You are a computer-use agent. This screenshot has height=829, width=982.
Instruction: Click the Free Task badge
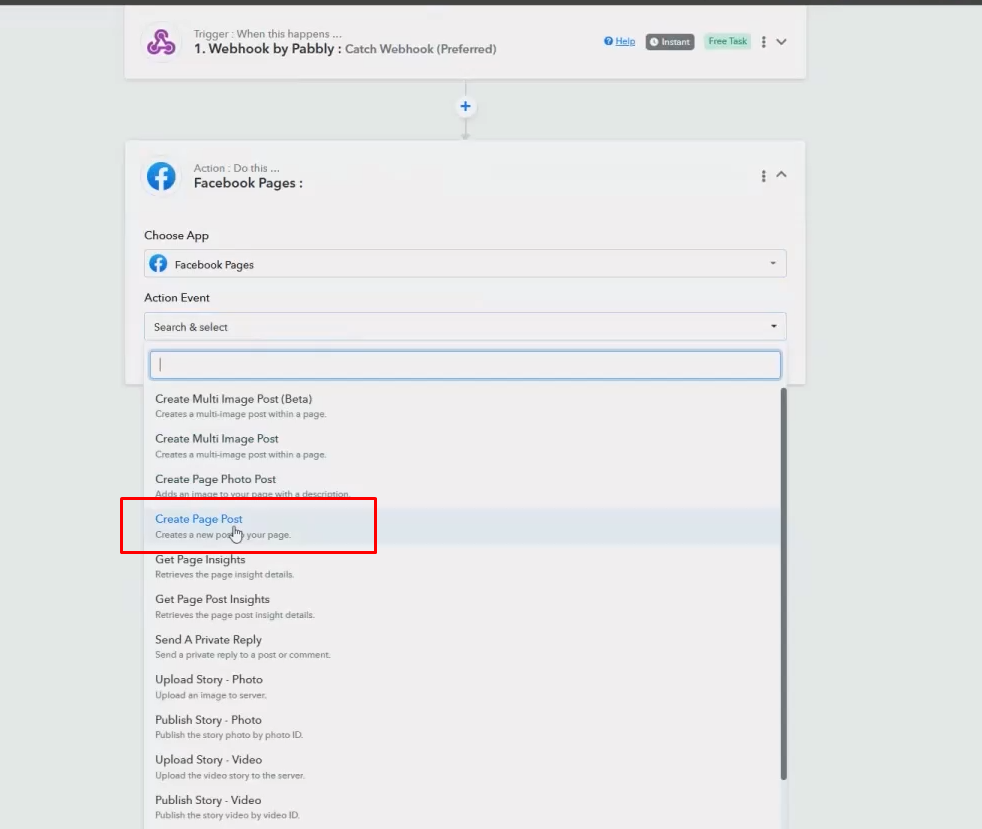click(727, 41)
